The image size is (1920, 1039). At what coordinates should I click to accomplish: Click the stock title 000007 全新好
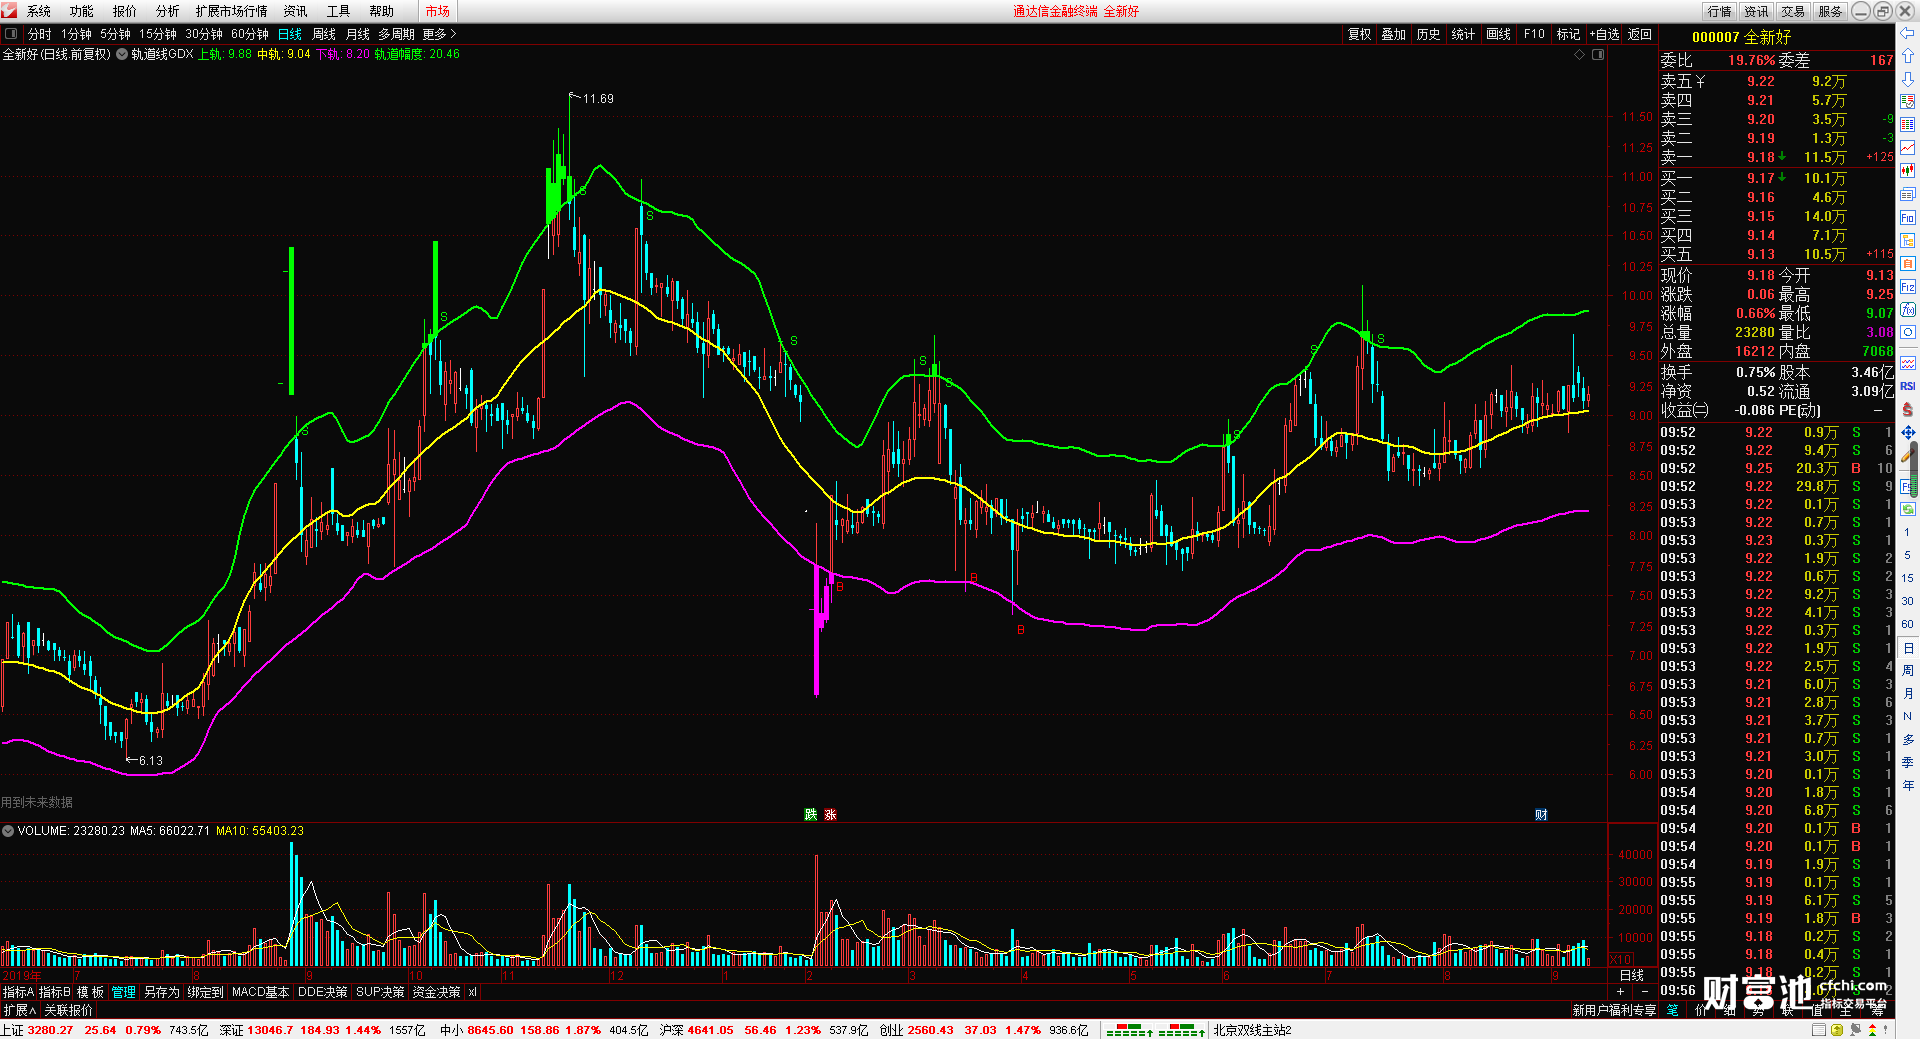pos(1741,37)
